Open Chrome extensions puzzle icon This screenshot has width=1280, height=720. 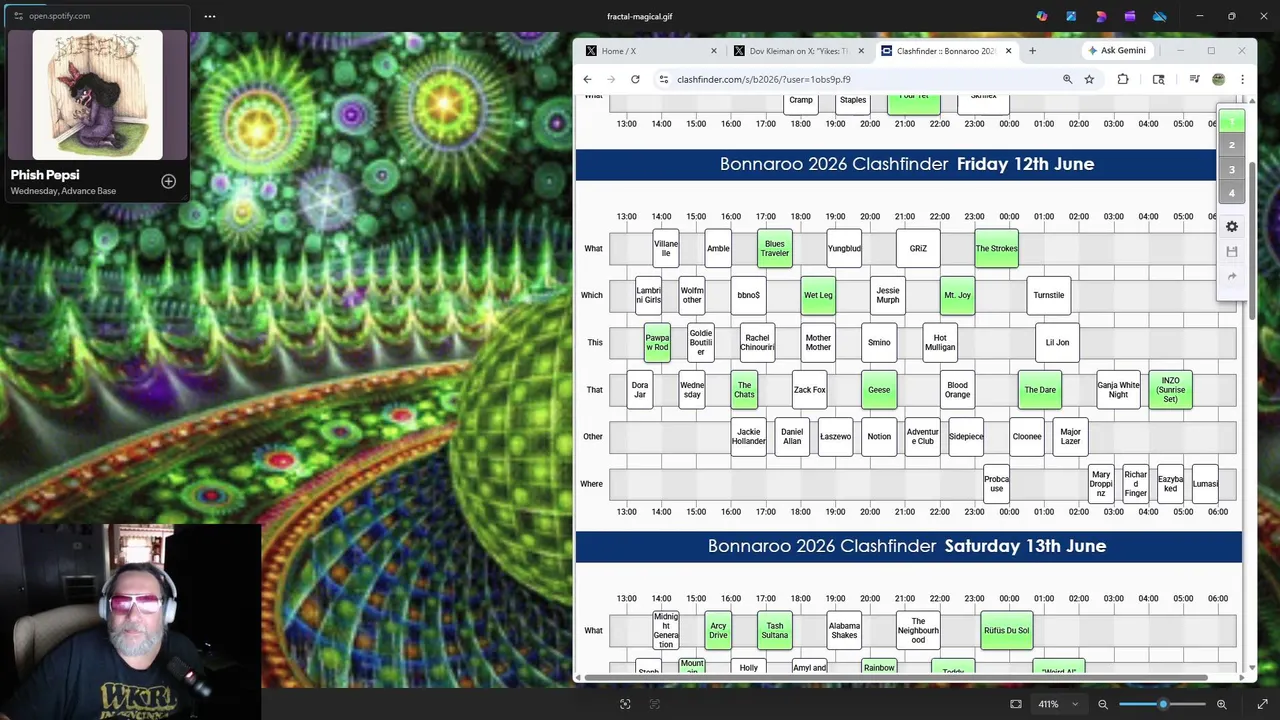click(1123, 79)
